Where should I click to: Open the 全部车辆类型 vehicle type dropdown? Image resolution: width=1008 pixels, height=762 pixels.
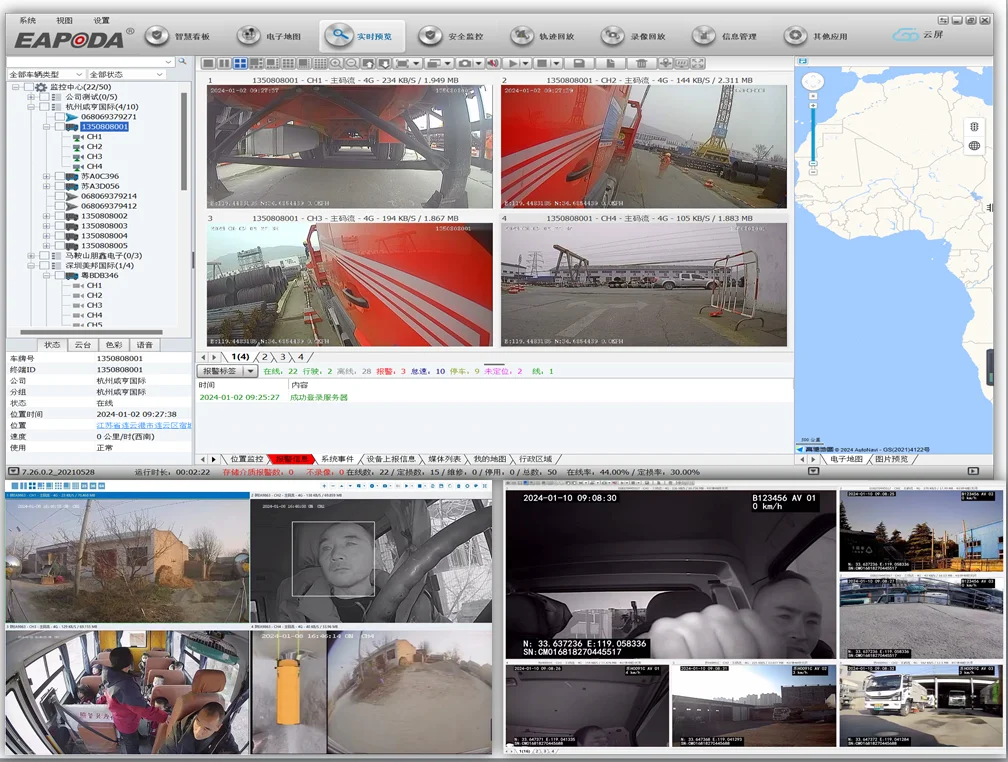[x=44, y=74]
